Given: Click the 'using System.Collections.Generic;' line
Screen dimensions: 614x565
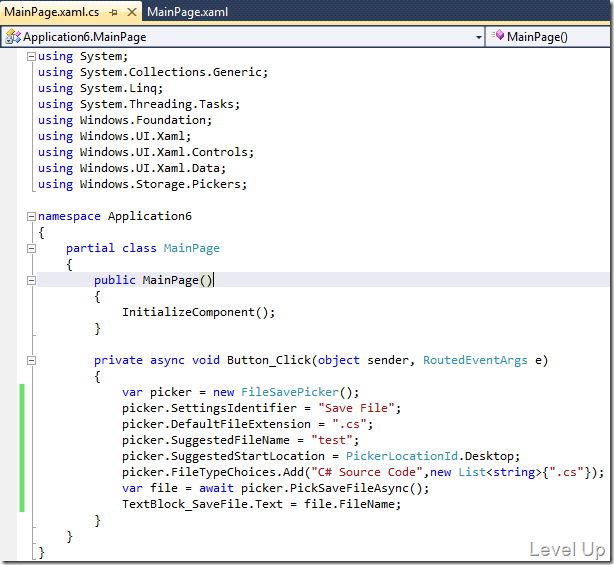Looking at the screenshot, I should [x=153, y=72].
